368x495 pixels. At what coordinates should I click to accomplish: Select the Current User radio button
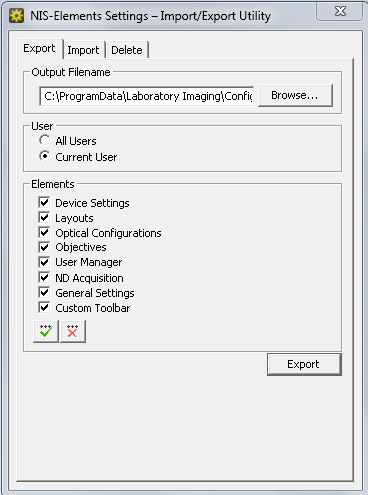[44, 156]
